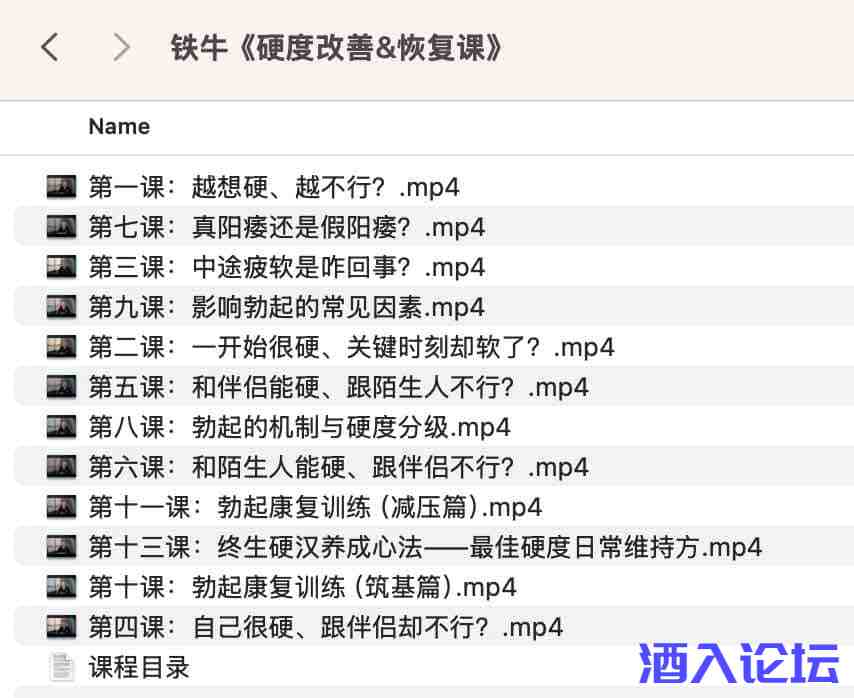
Task: Click the video thumbnail icon of 第七课
Action: point(60,227)
